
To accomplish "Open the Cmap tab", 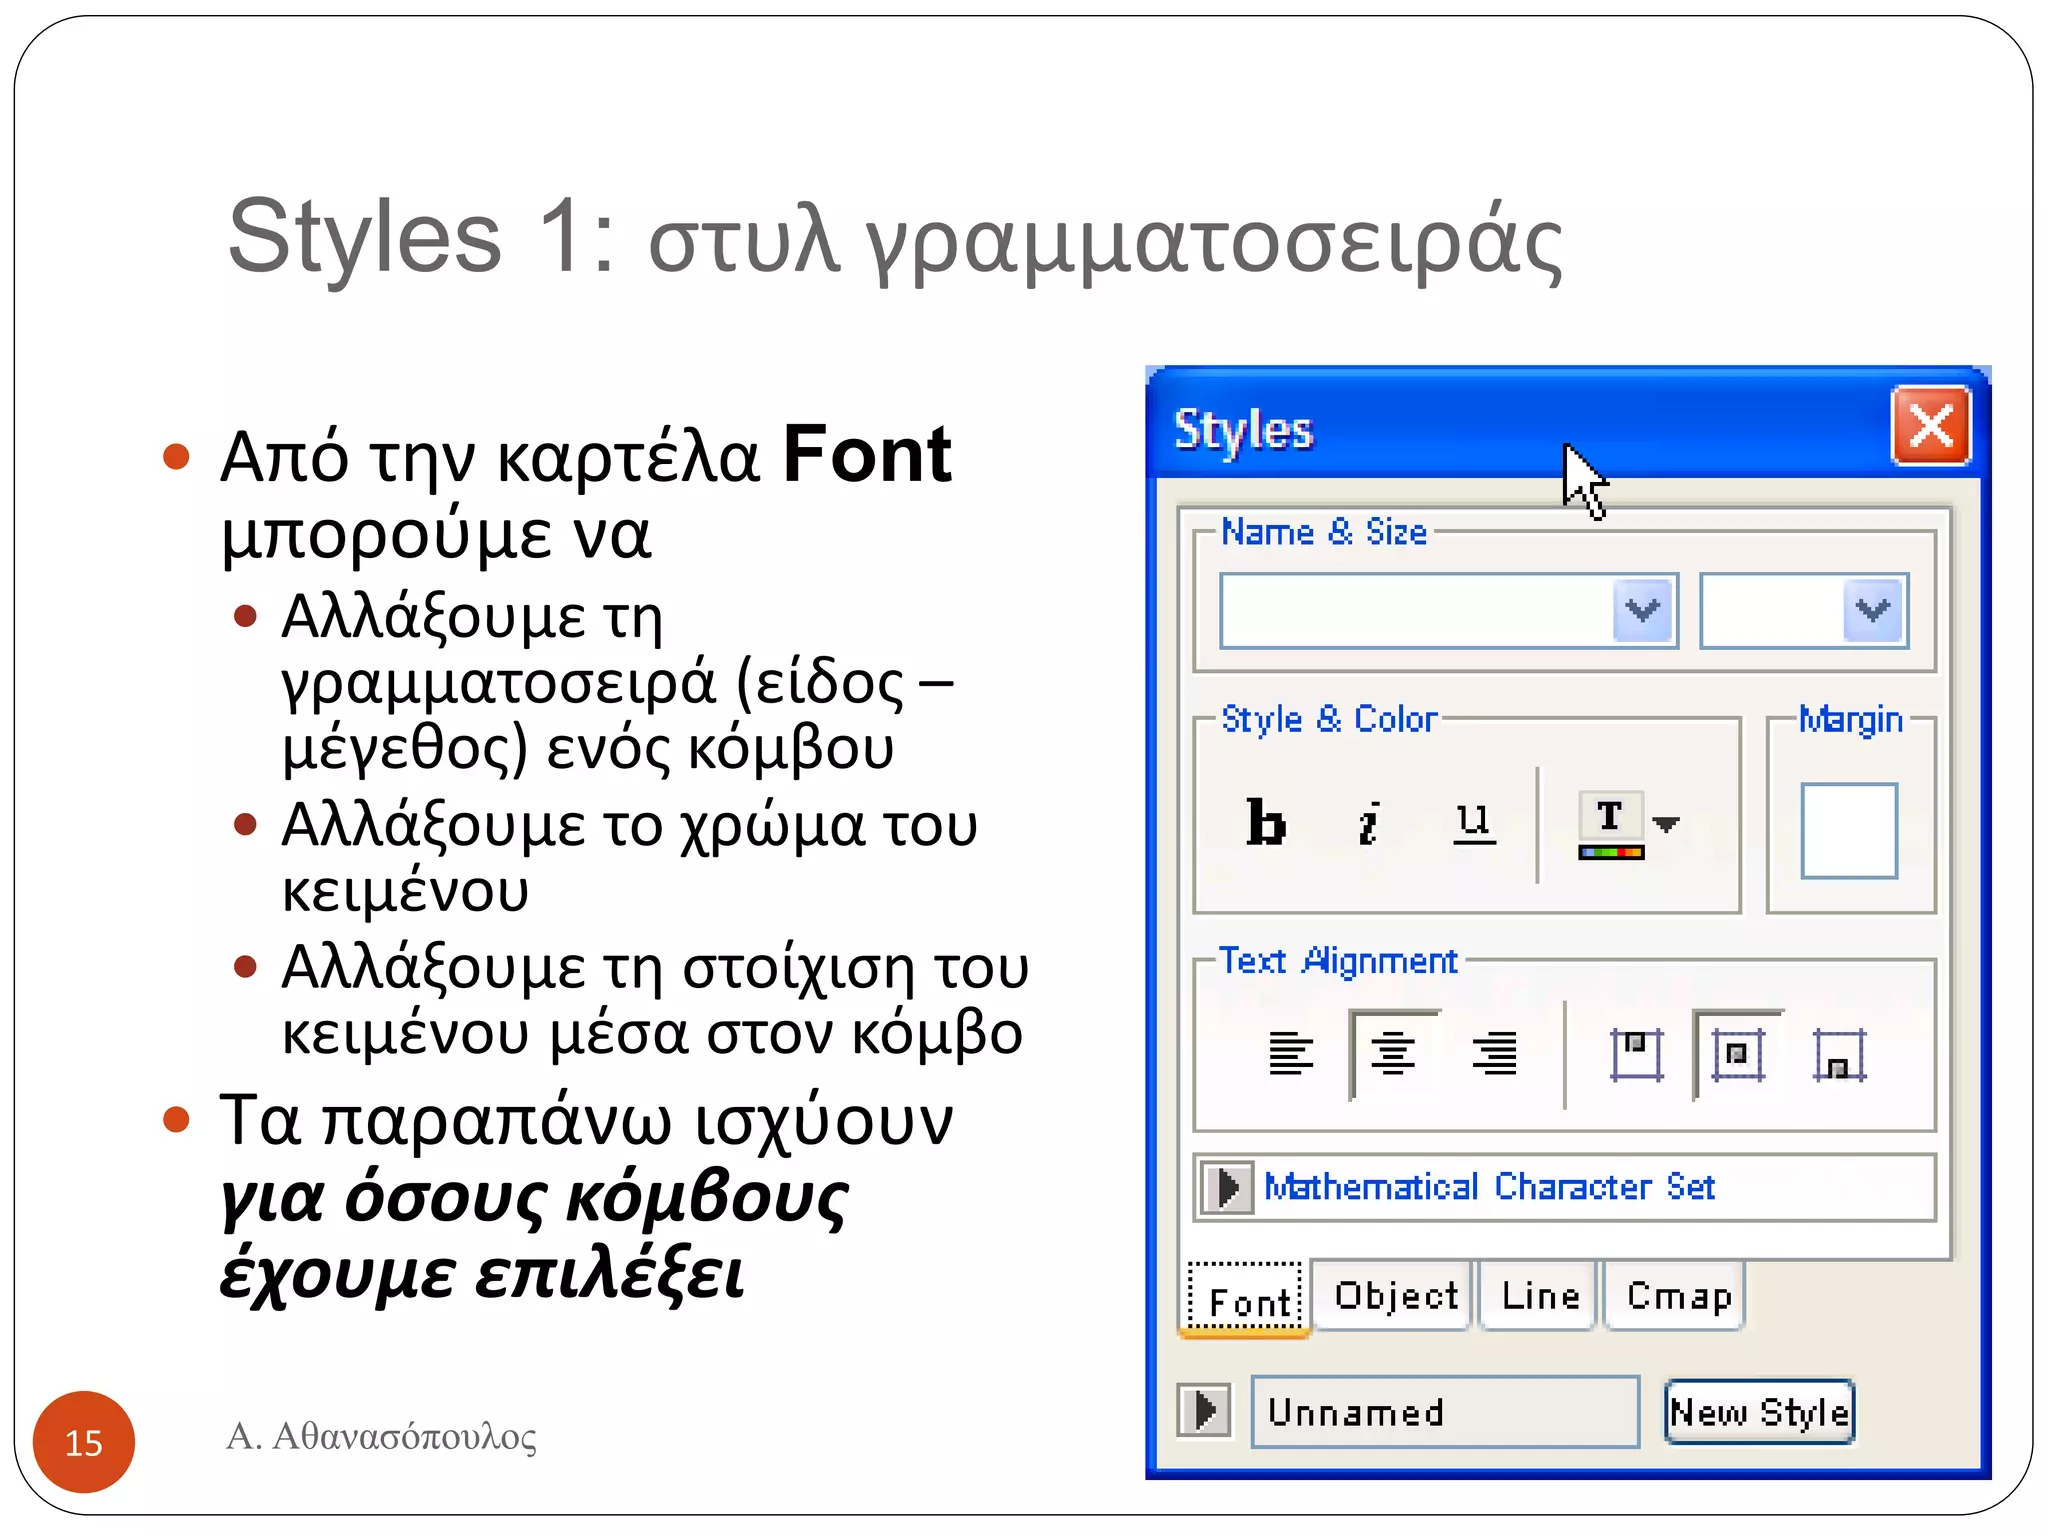I will (1678, 1296).
